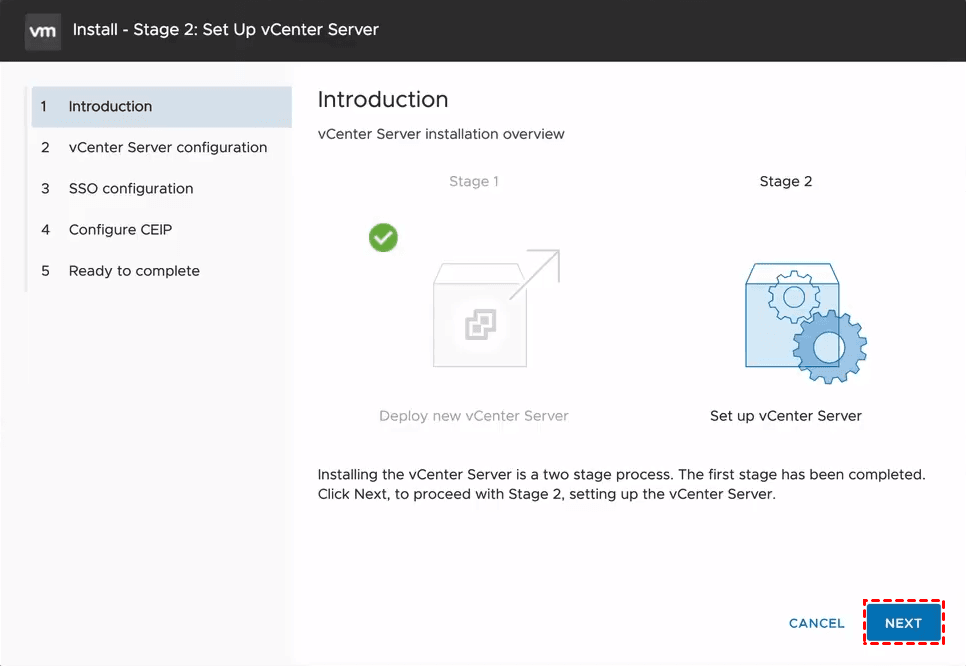Viewport: 966px width, 666px height.
Task: Click the small gear inside the Stage 2 box
Action: (x=795, y=296)
